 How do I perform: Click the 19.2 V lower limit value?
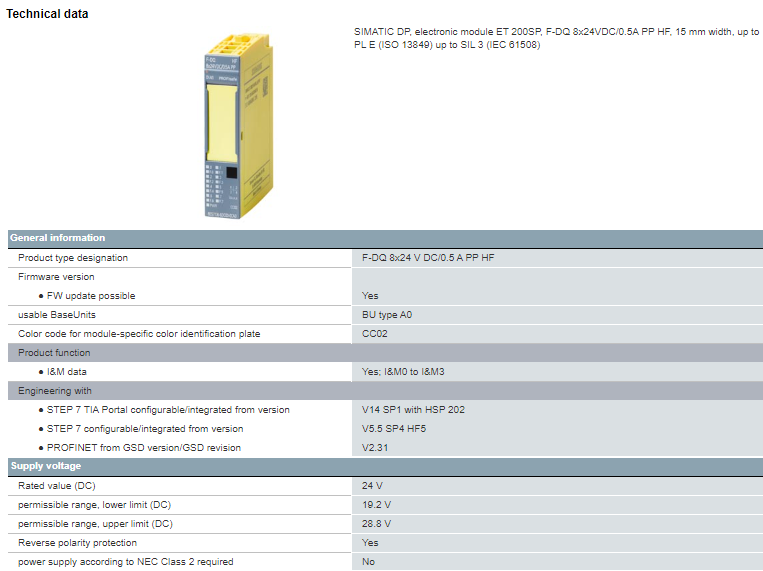tap(376, 505)
